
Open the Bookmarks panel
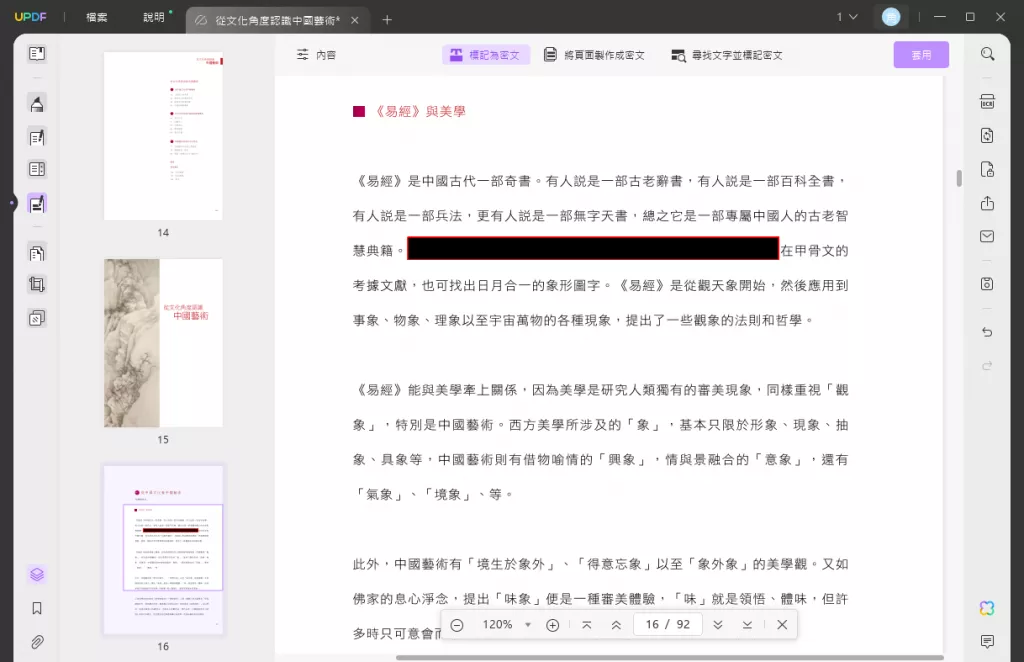tap(37, 608)
